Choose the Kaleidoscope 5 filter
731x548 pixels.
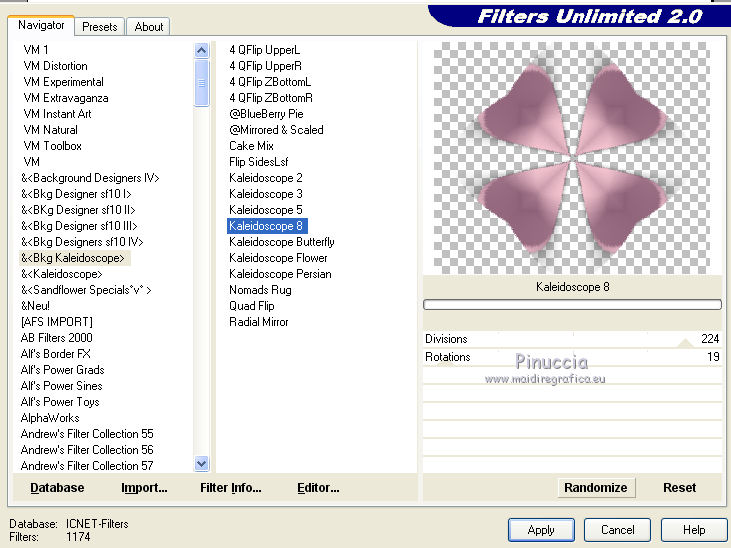[x=266, y=209]
